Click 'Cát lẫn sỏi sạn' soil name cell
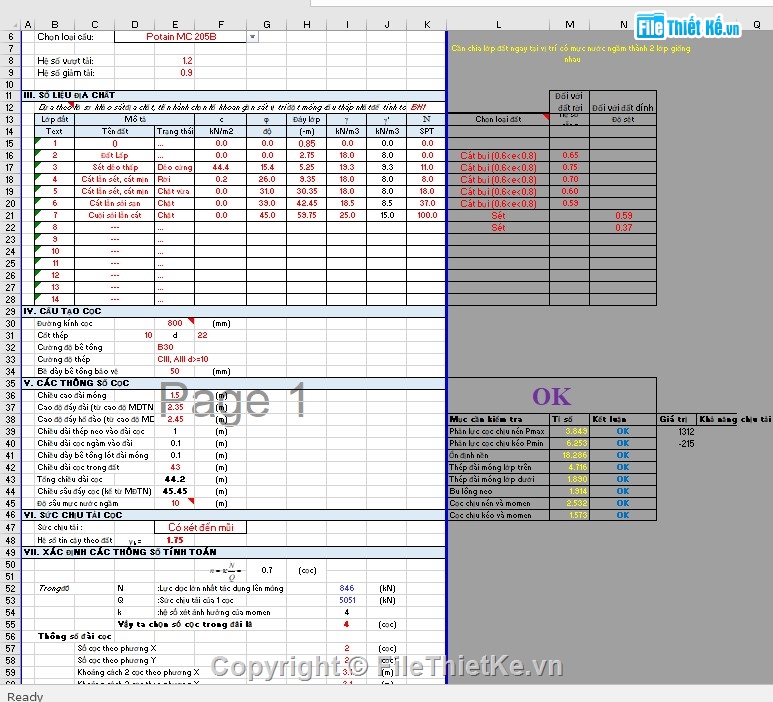This screenshot has width=773, height=702. coord(115,204)
